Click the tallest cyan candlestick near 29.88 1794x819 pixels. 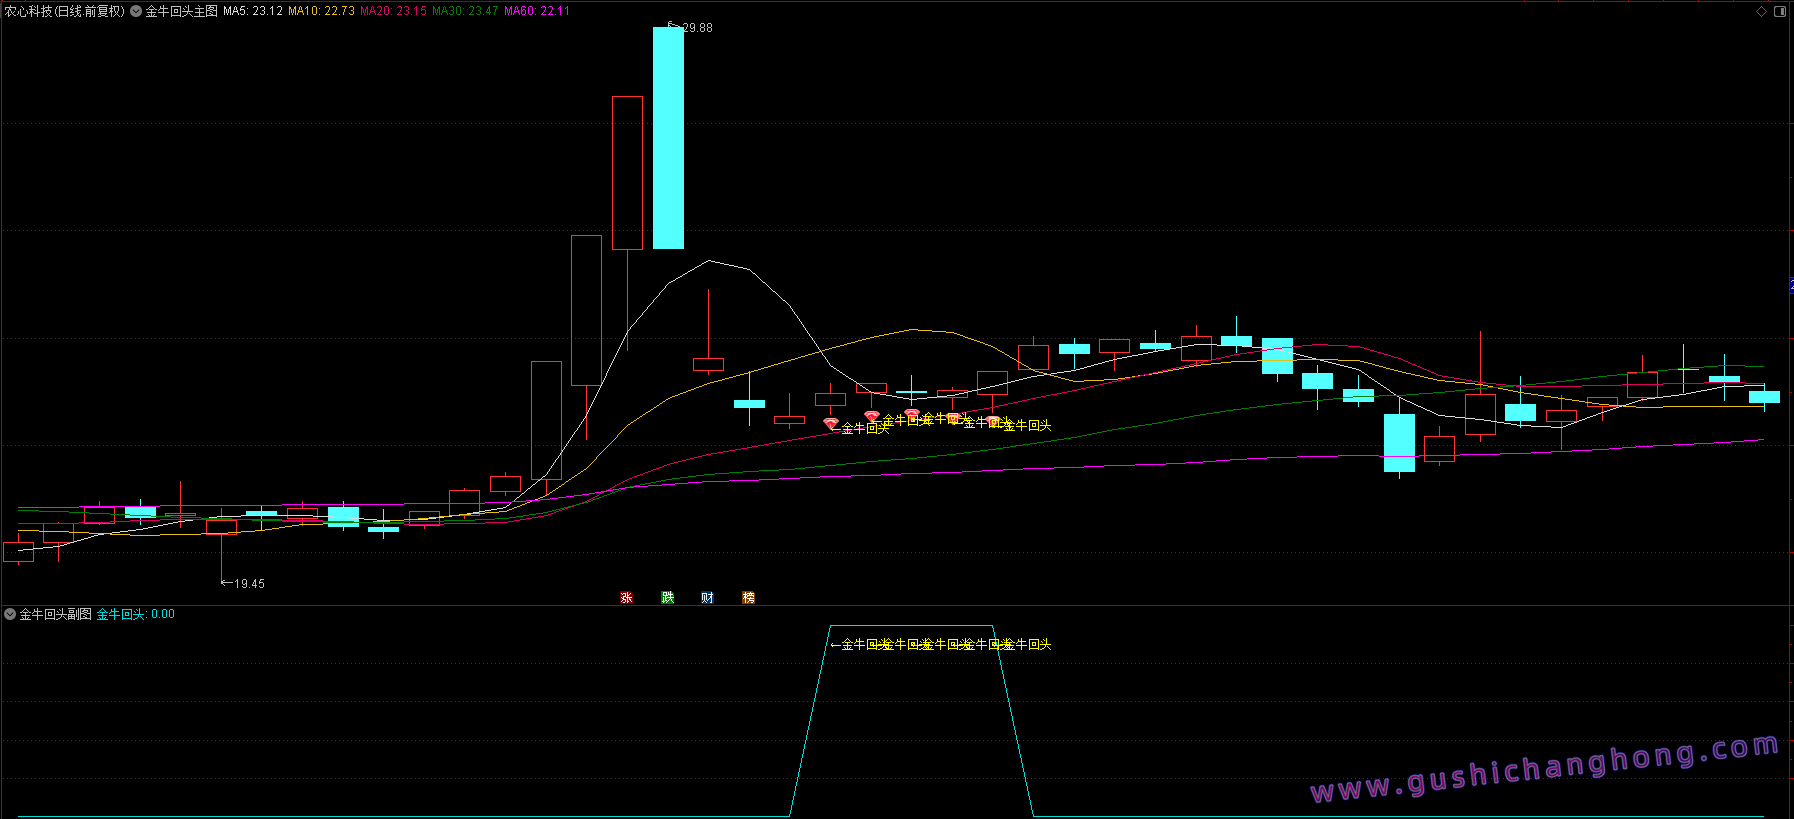tap(668, 138)
